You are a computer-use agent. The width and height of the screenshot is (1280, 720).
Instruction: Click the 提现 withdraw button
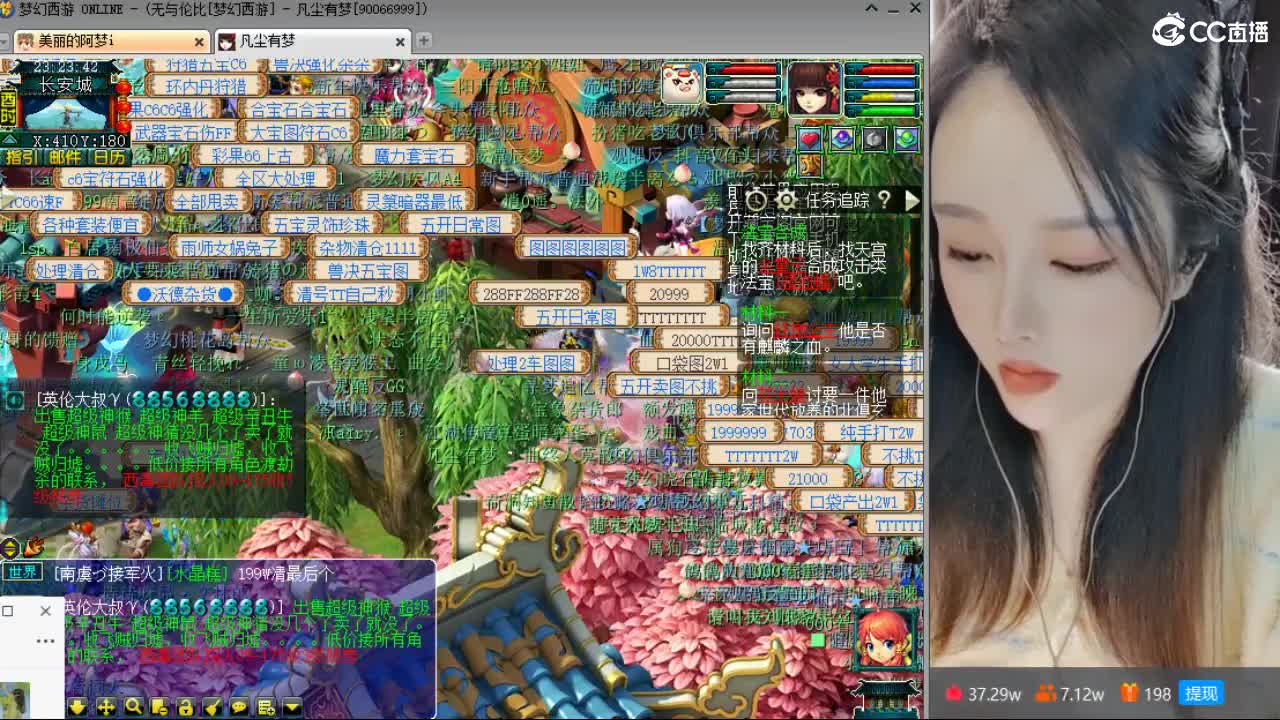point(1201,693)
